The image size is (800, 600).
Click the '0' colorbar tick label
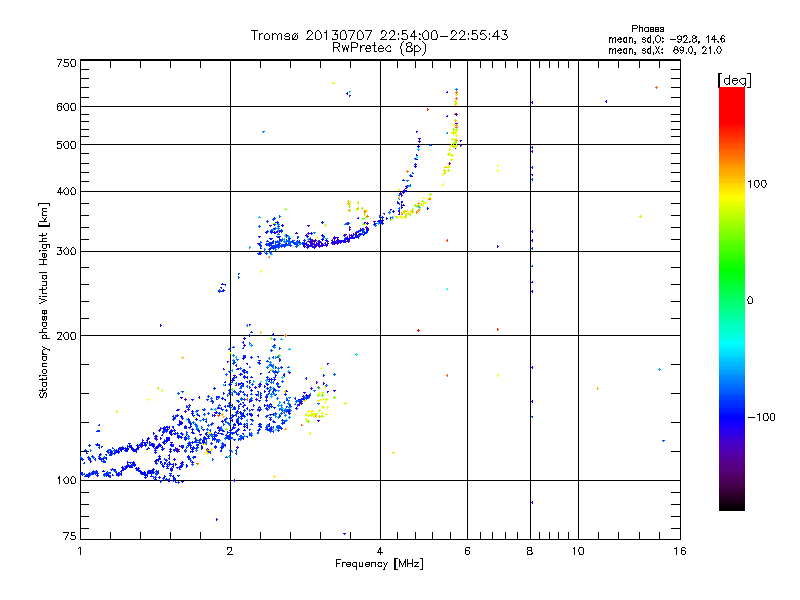pos(750,301)
